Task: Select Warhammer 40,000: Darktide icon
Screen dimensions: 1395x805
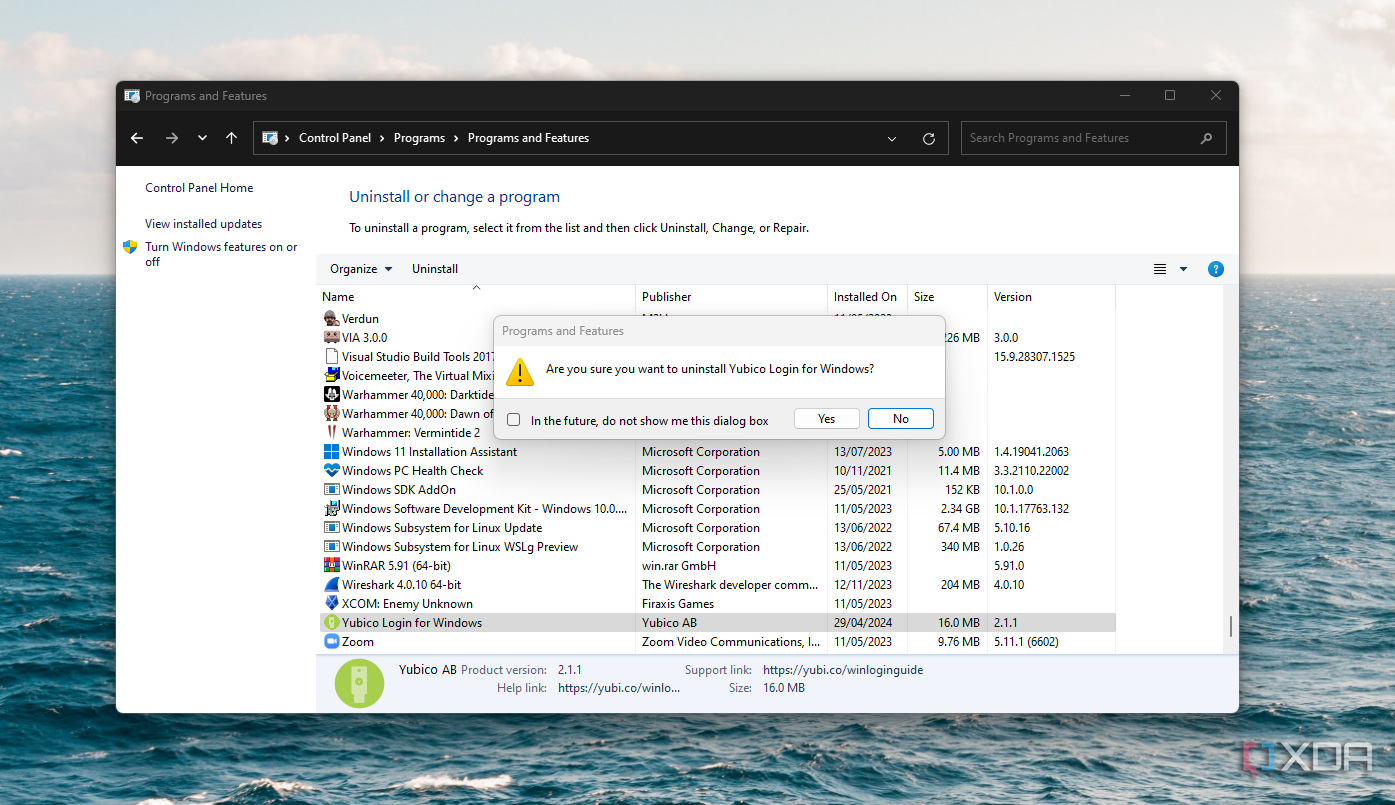Action: coord(332,395)
